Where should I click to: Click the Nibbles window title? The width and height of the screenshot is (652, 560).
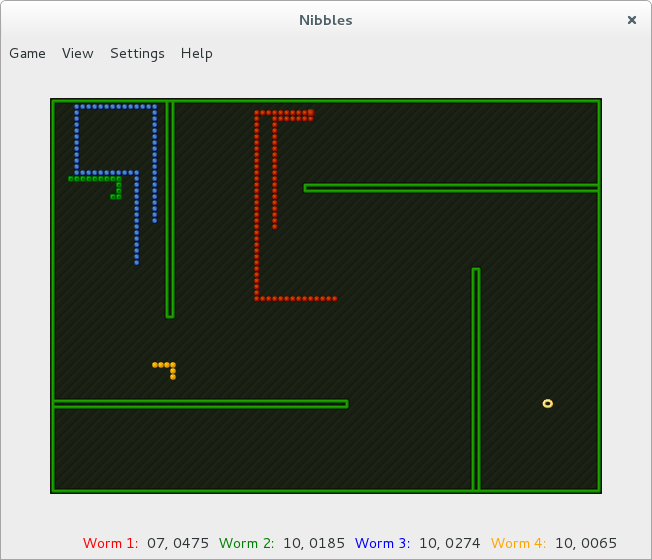click(x=326, y=20)
